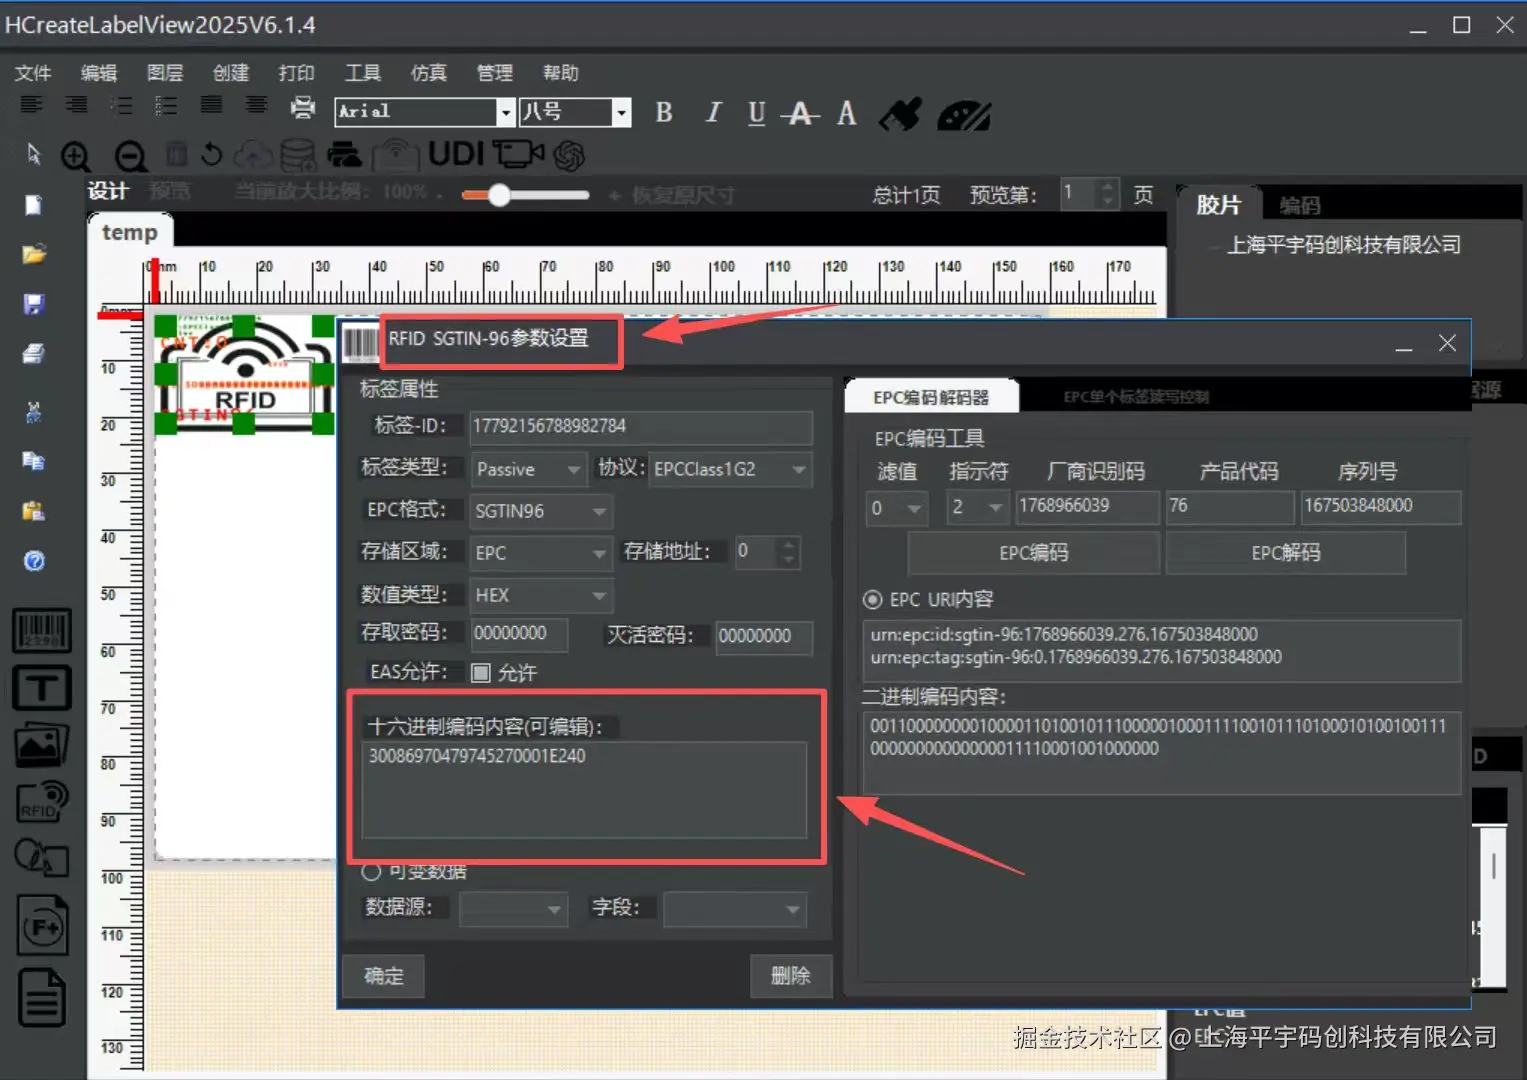1527x1080 pixels.
Task: Select the 可变数据 radio button
Action: pyautogui.click(x=371, y=871)
